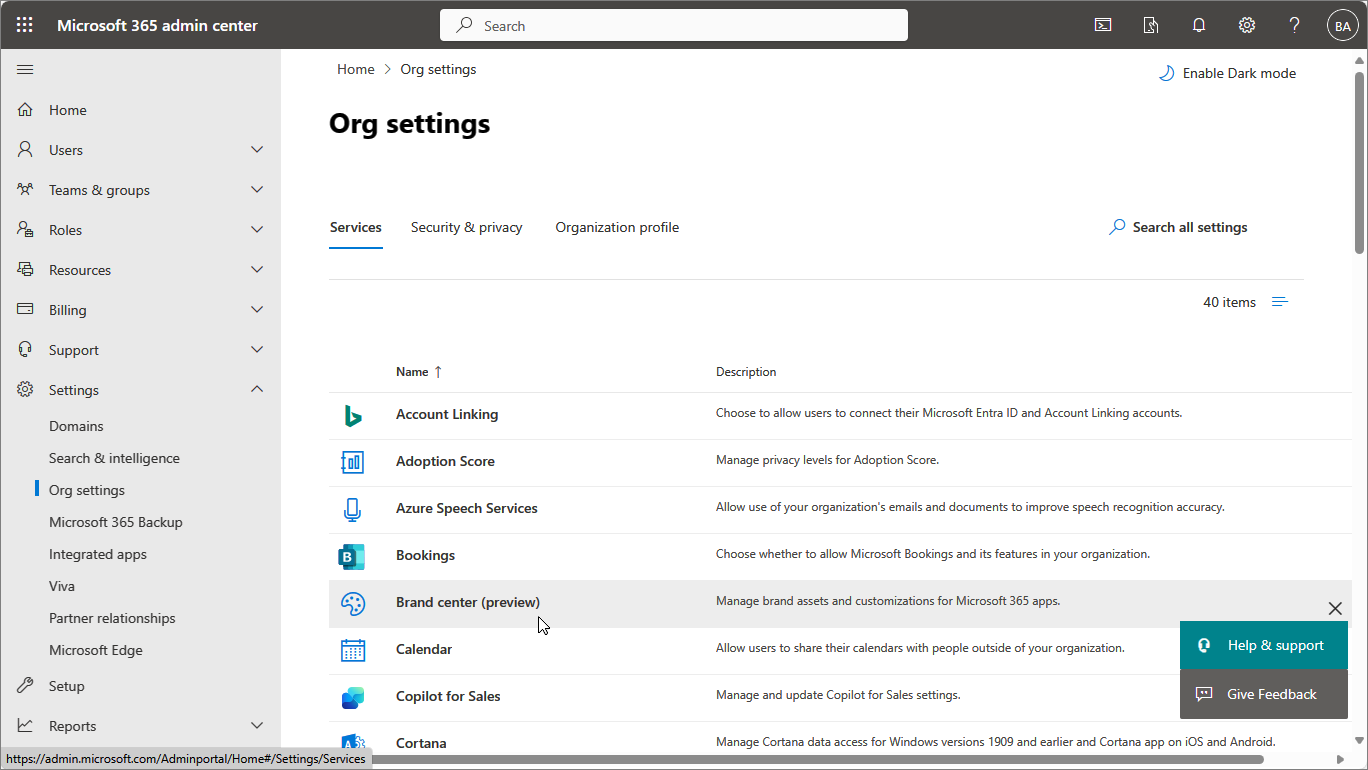This screenshot has width=1368, height=770.
Task: Open the Organization profile tab
Action: point(616,227)
